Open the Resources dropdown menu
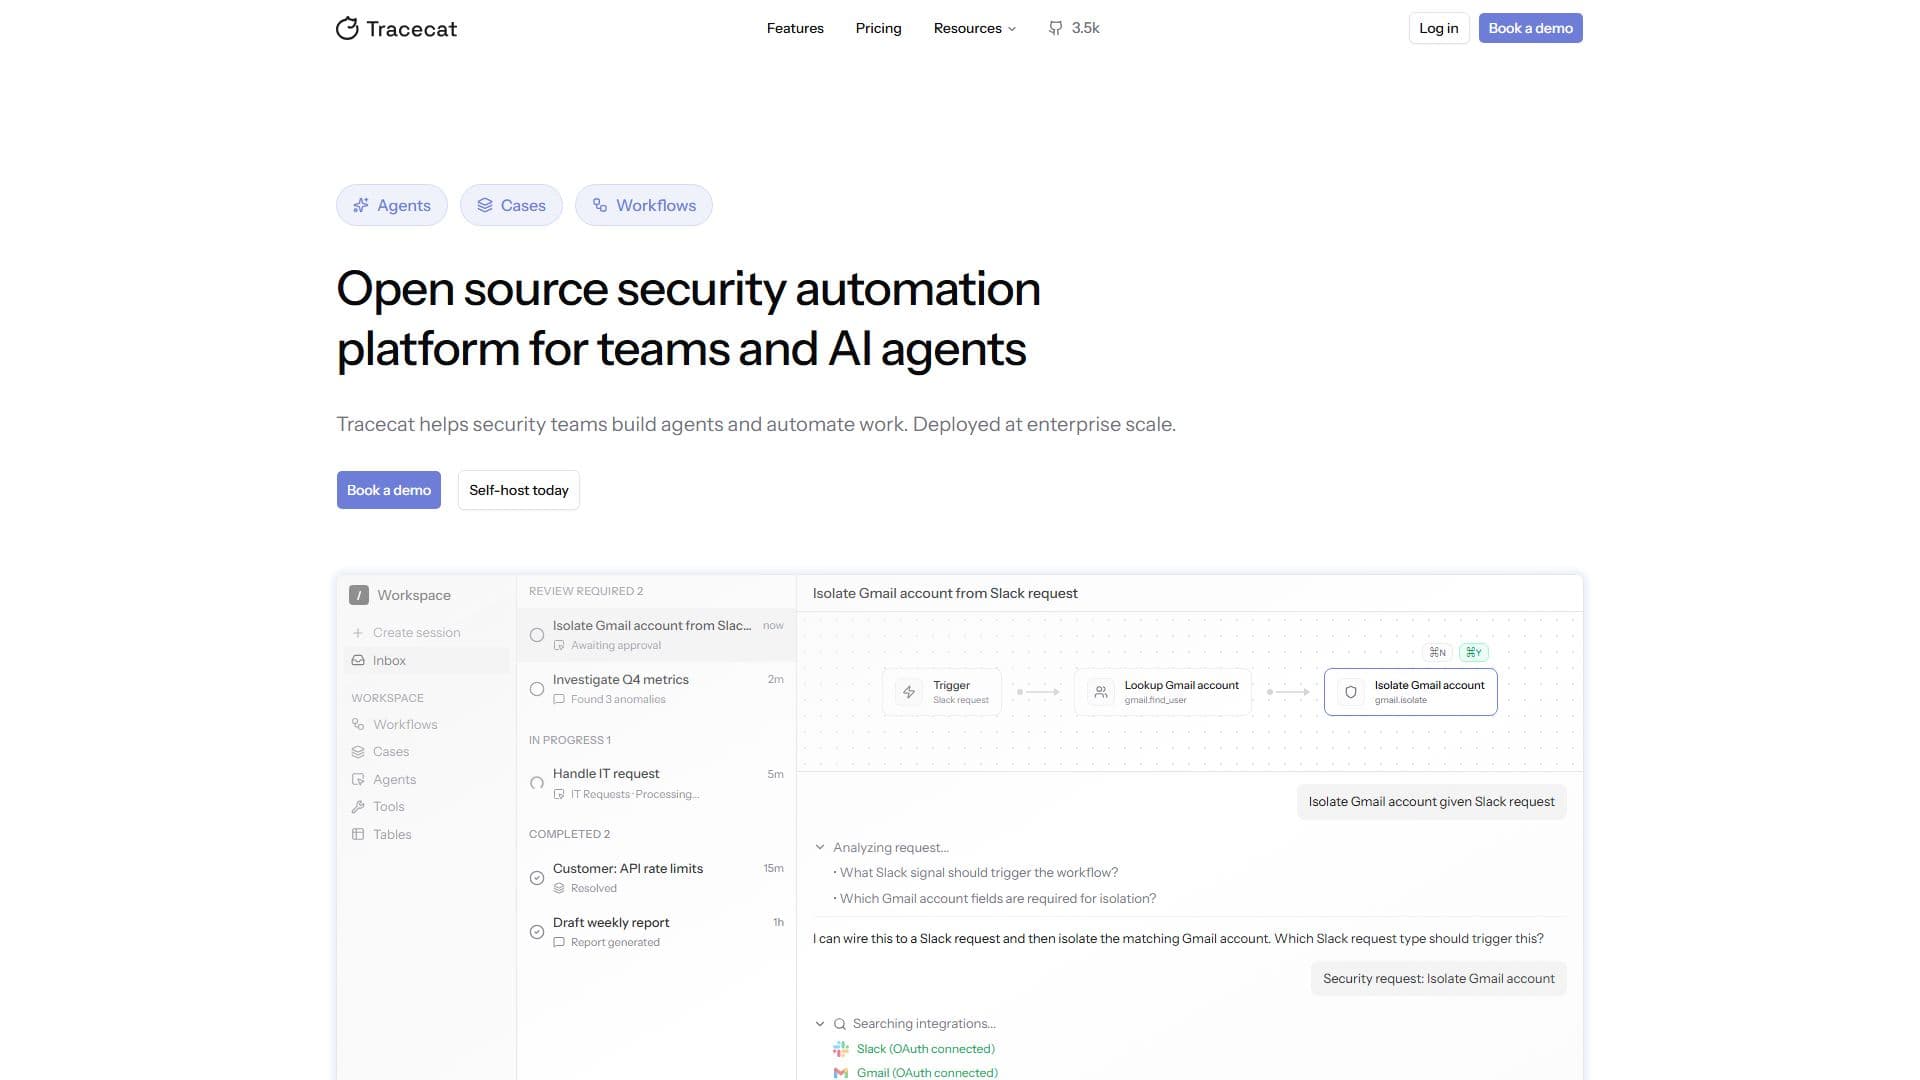 pyautogui.click(x=975, y=28)
